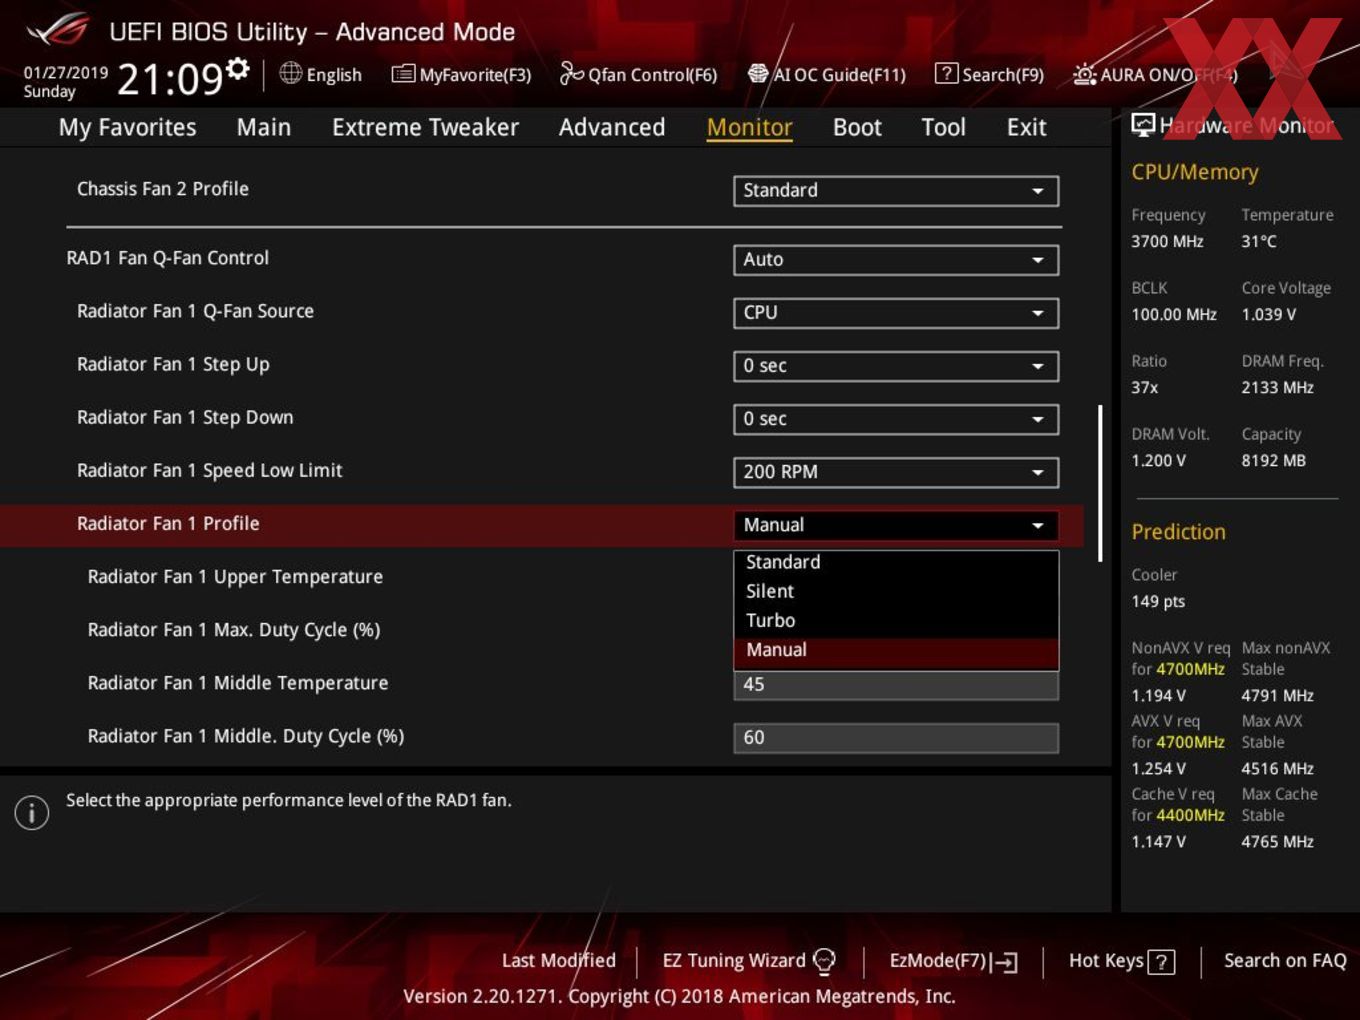Image resolution: width=1360 pixels, height=1020 pixels.
Task: Go to the Exit tab
Action: [x=1026, y=127]
